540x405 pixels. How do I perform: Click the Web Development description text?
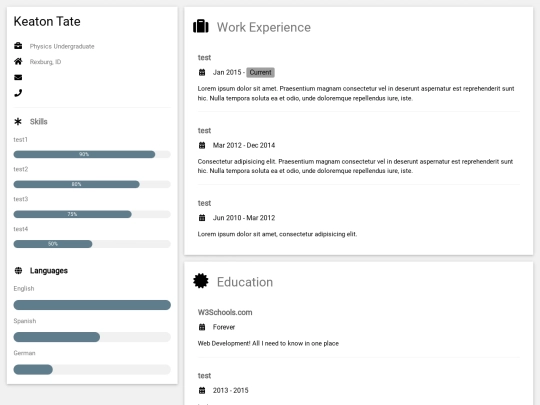pyautogui.click(x=268, y=343)
